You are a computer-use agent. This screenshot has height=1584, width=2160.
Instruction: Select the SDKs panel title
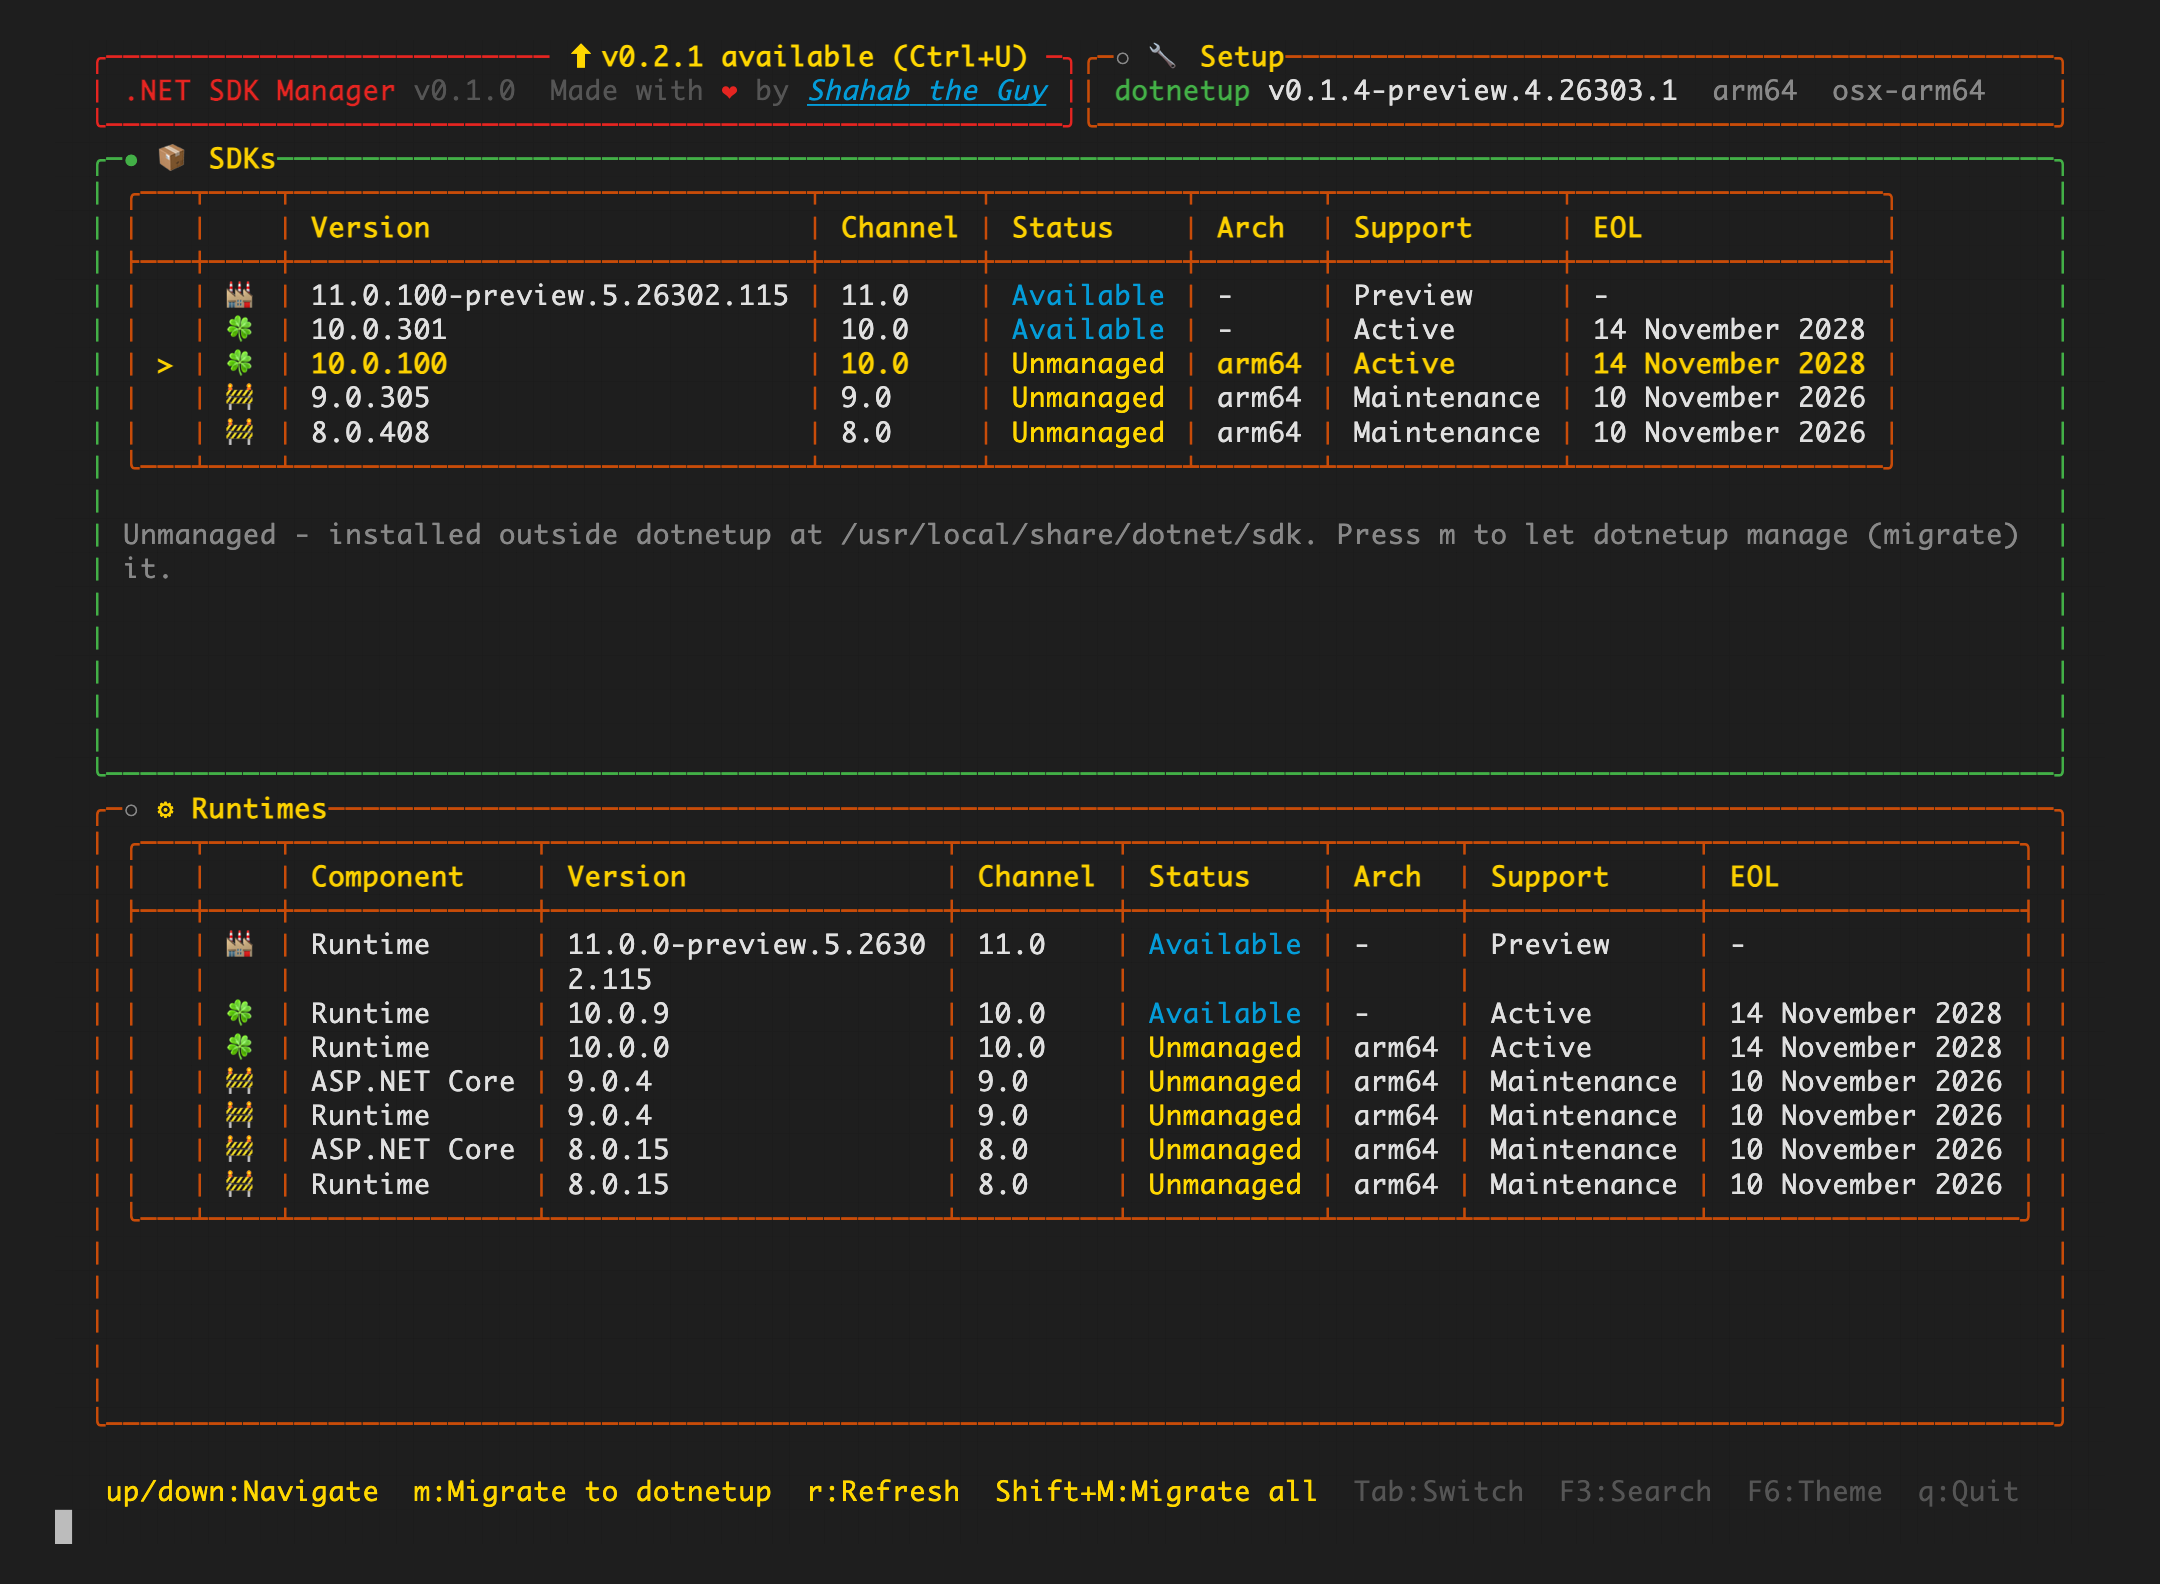pos(242,158)
